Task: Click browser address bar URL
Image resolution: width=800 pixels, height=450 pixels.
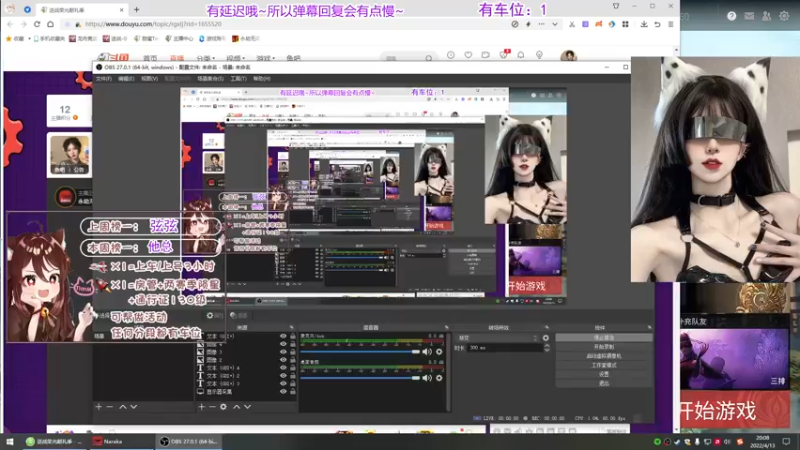Action: pos(153,24)
